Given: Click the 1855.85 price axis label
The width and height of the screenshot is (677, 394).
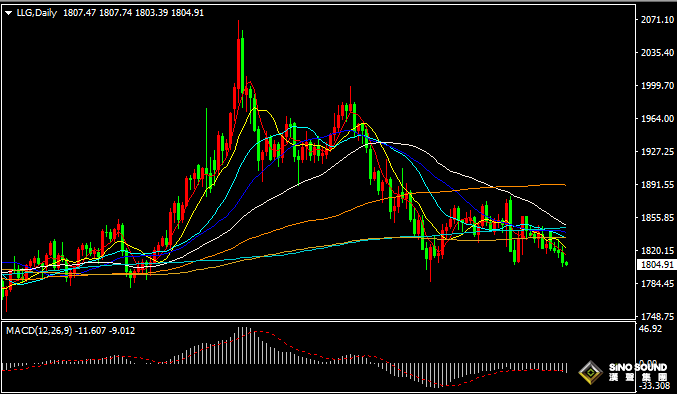Looking at the screenshot, I should pos(657,217).
